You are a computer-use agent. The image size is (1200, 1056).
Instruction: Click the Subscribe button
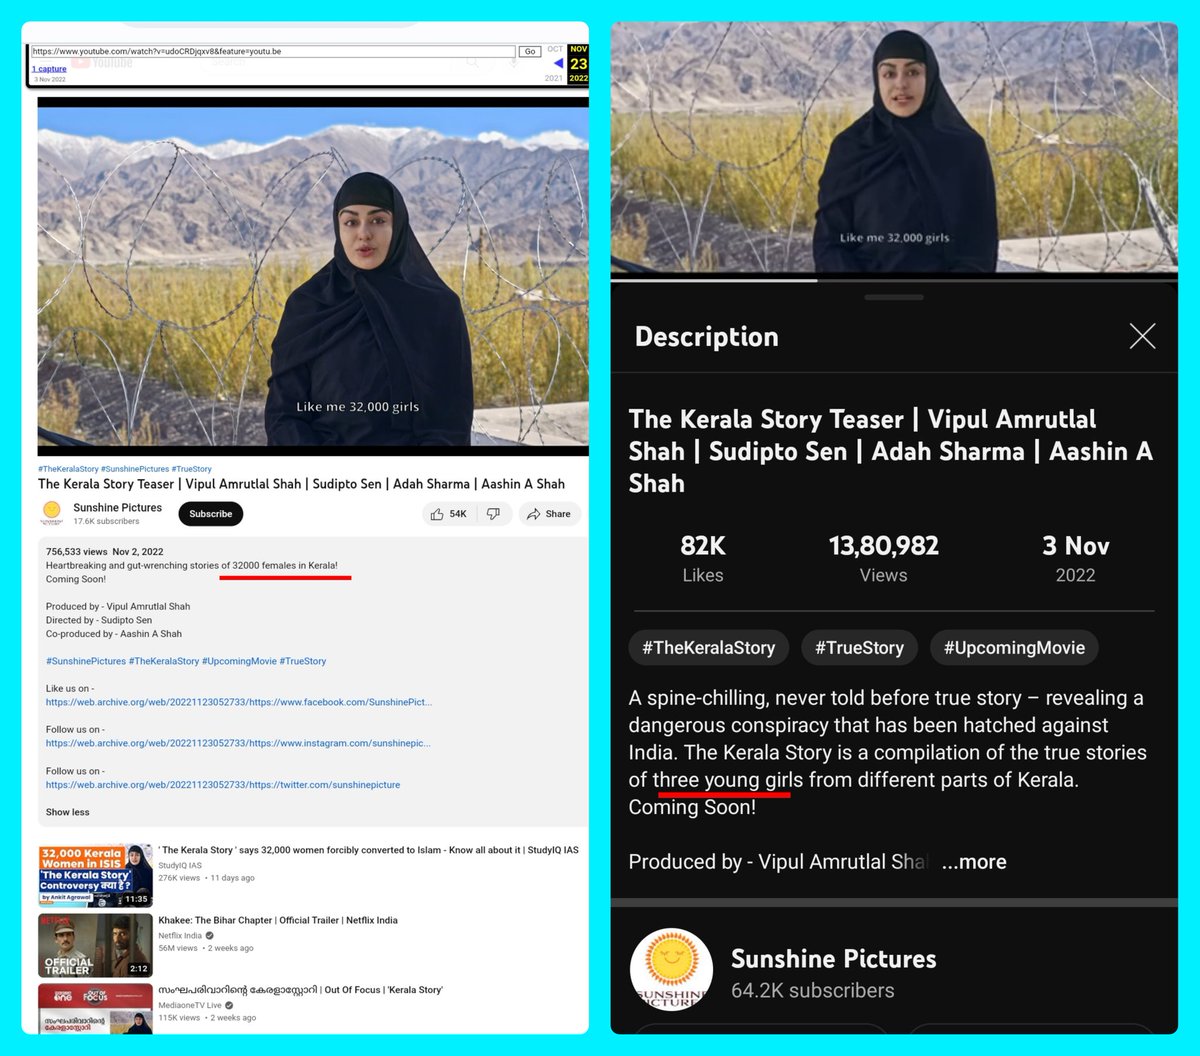[211, 514]
